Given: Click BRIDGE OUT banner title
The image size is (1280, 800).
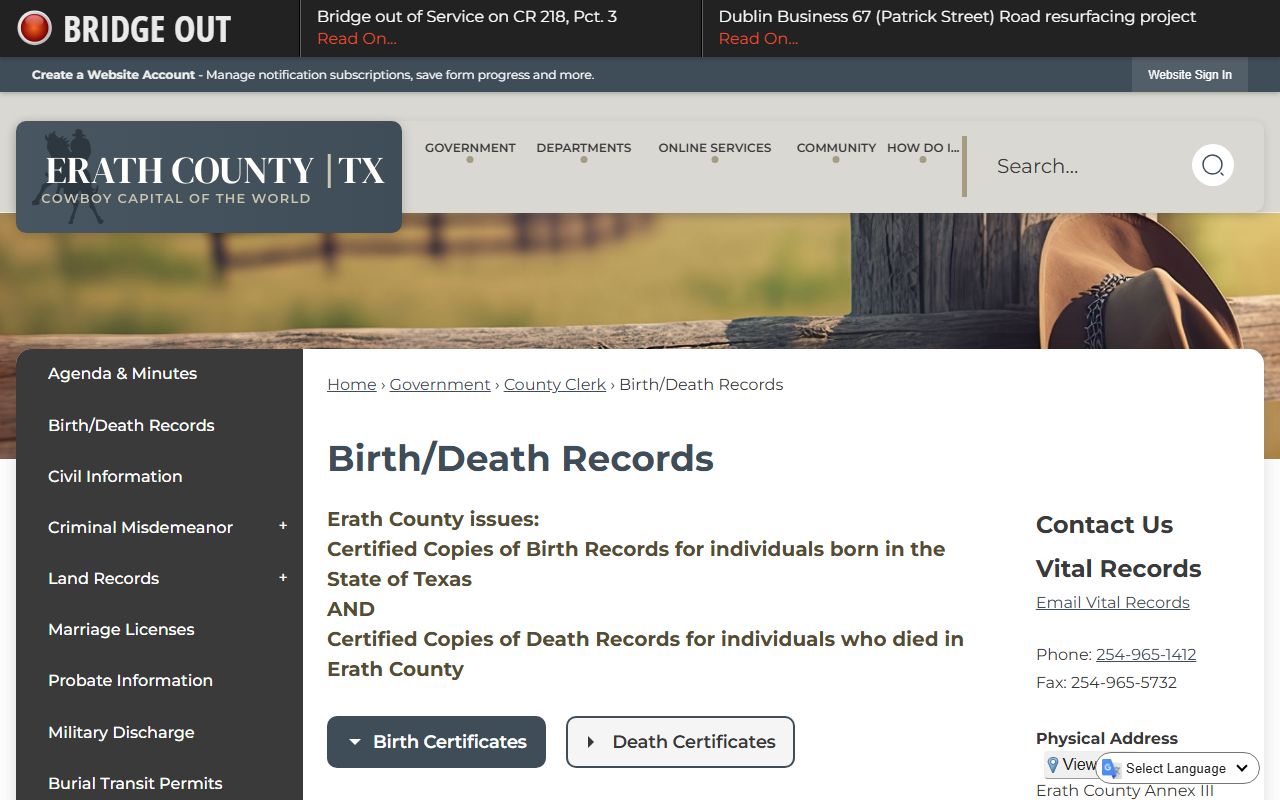Looking at the screenshot, I should tap(147, 29).
